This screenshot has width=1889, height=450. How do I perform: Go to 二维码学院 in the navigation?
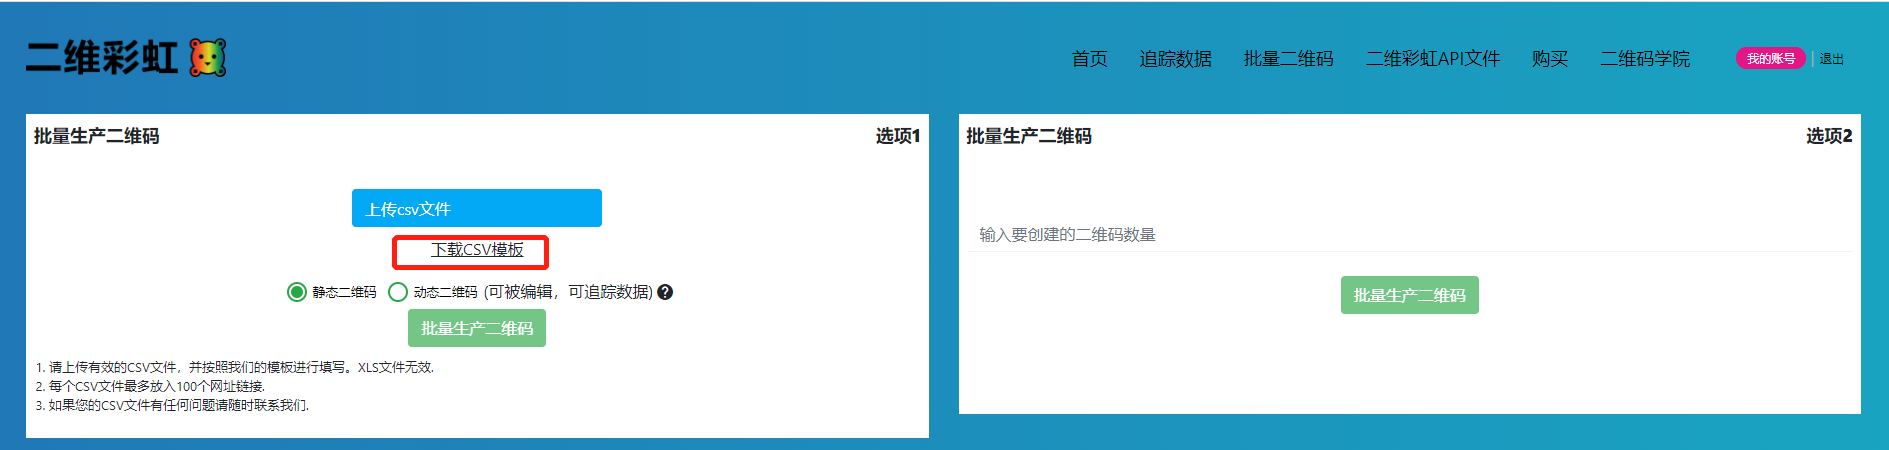(1645, 59)
